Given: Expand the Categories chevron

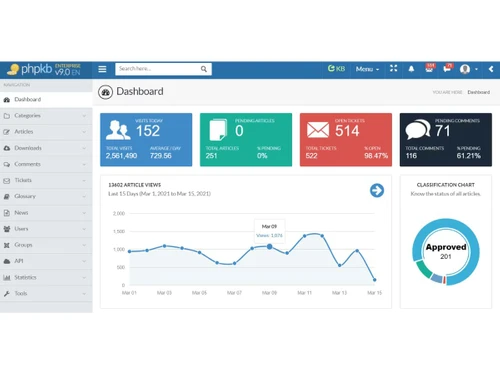Looking at the screenshot, I should click(84, 116).
